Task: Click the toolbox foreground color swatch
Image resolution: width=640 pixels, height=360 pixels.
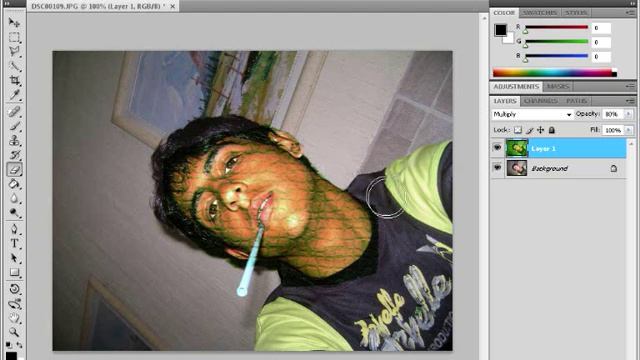Action: (x=11, y=356)
